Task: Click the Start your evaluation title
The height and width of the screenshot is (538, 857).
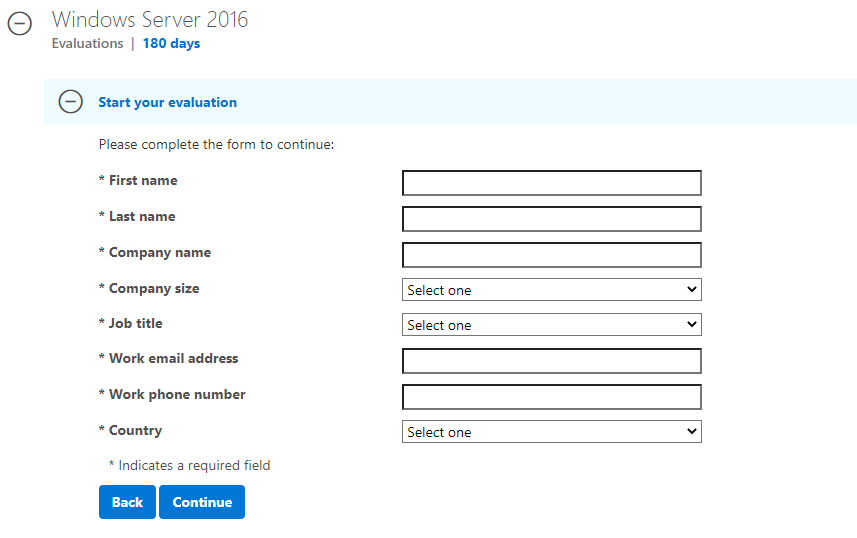Action: click(168, 102)
